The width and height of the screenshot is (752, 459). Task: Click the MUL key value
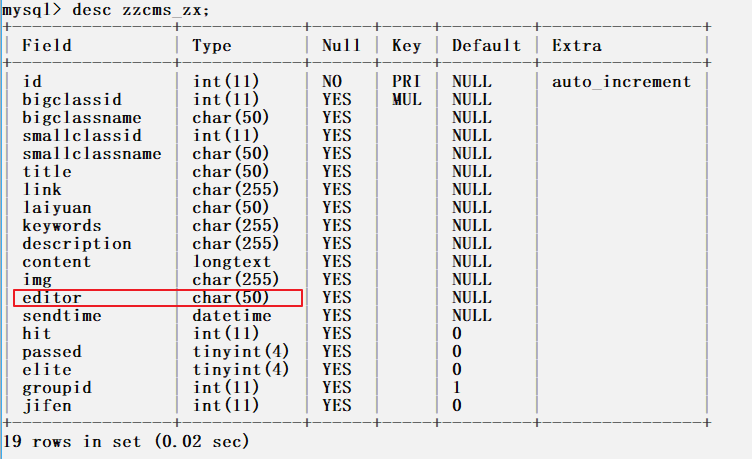[x=407, y=100]
